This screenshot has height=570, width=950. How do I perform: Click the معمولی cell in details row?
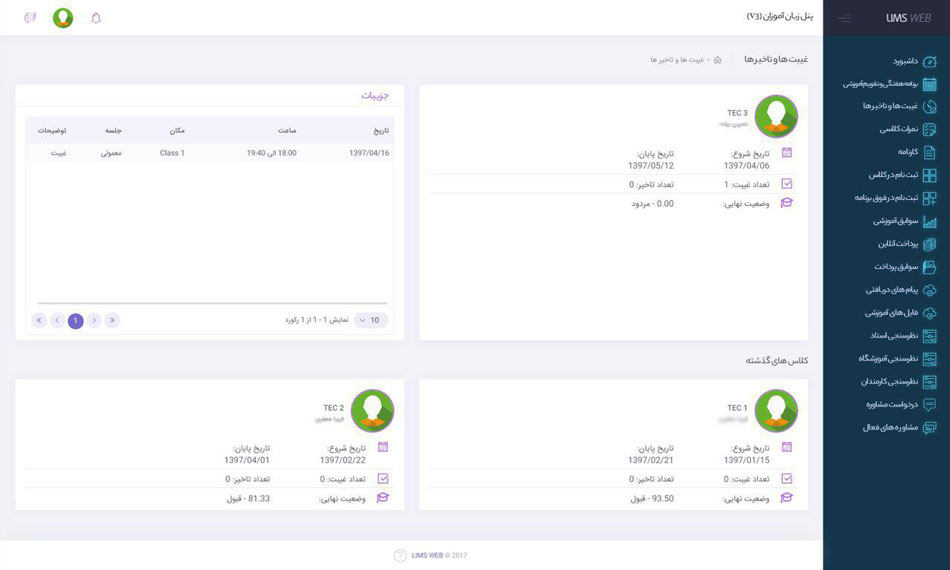pyautogui.click(x=111, y=153)
